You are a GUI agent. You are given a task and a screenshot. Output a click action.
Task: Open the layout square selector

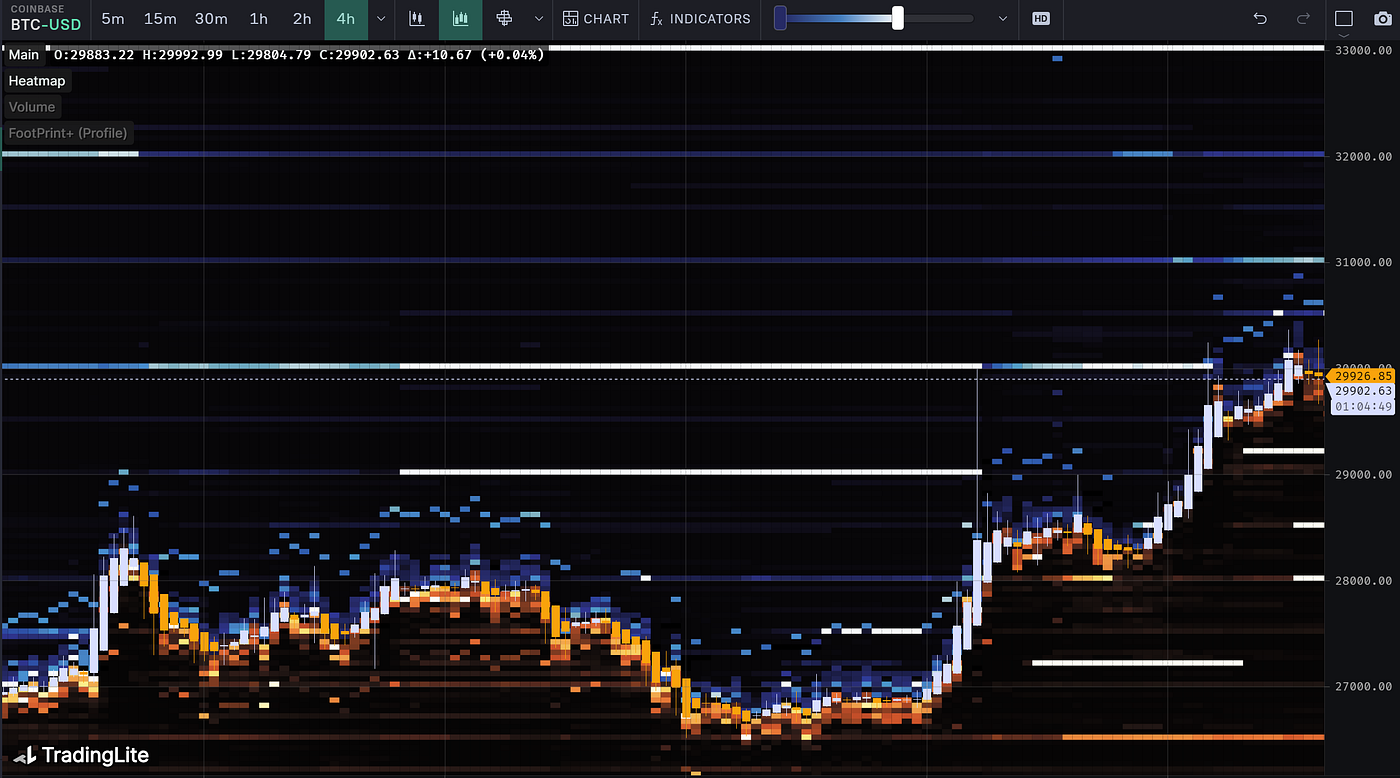coord(1343,19)
